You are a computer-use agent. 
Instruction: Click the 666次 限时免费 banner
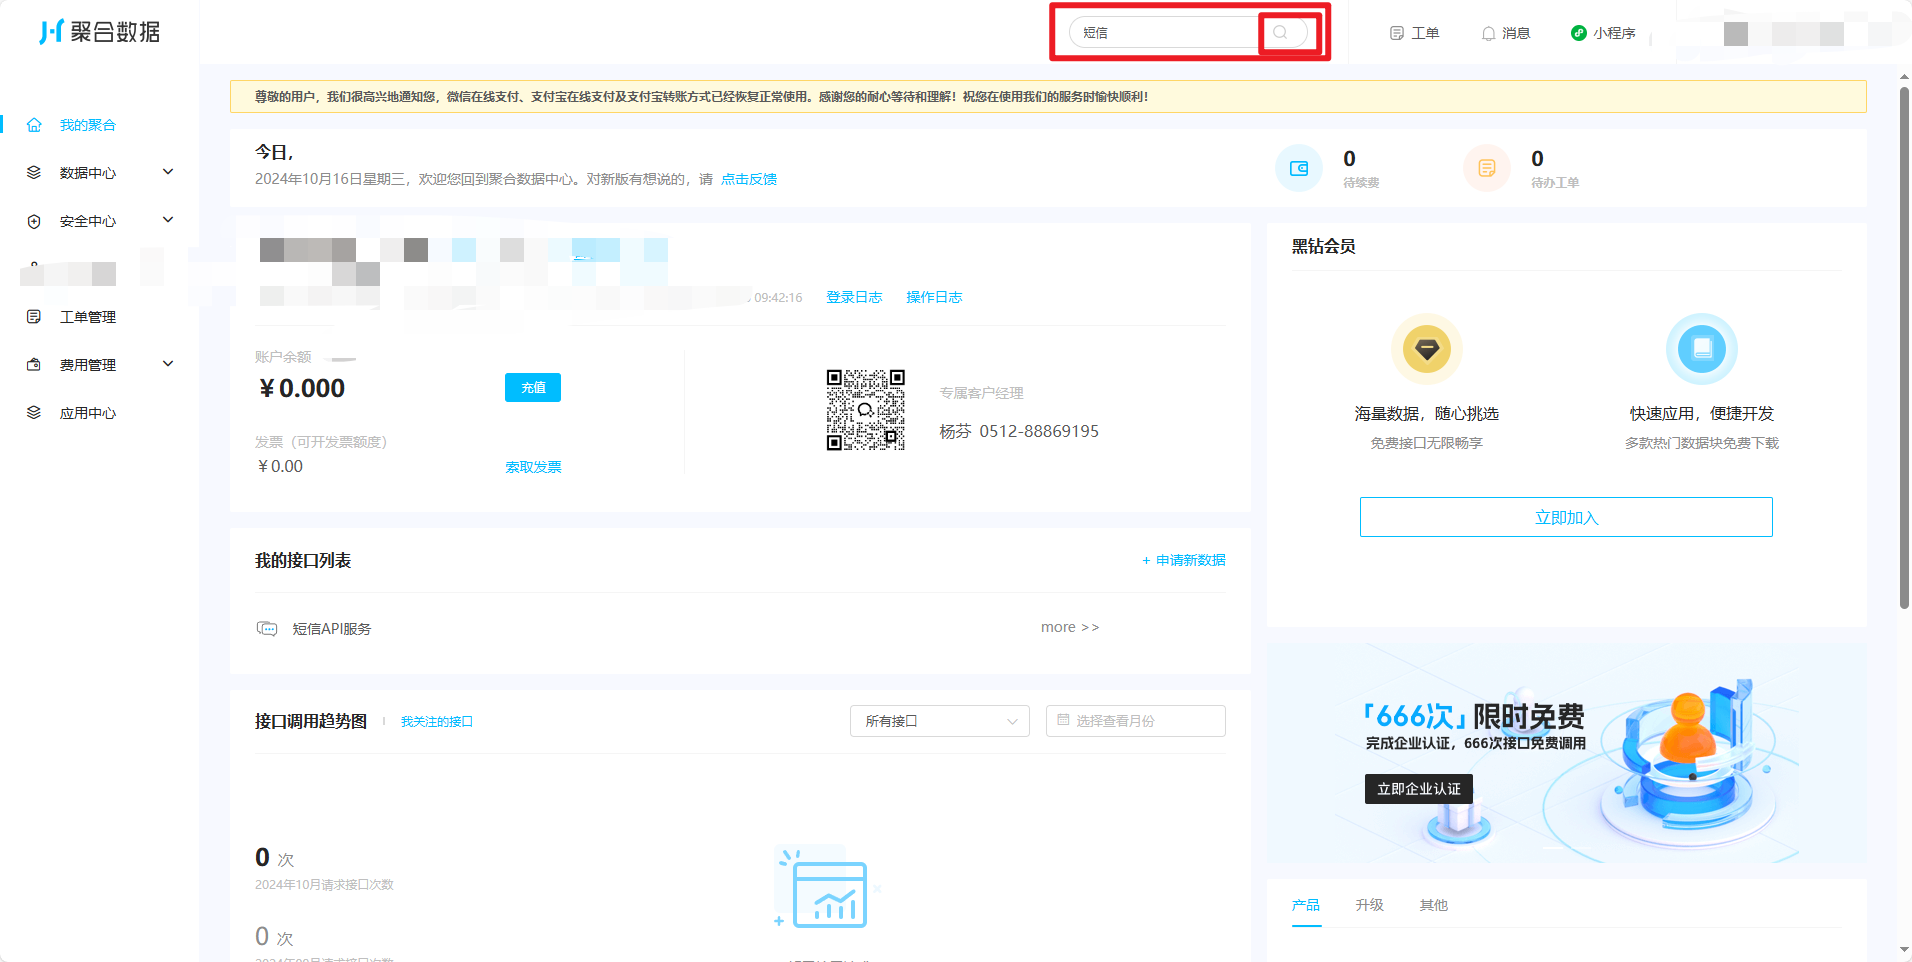tap(1566, 753)
